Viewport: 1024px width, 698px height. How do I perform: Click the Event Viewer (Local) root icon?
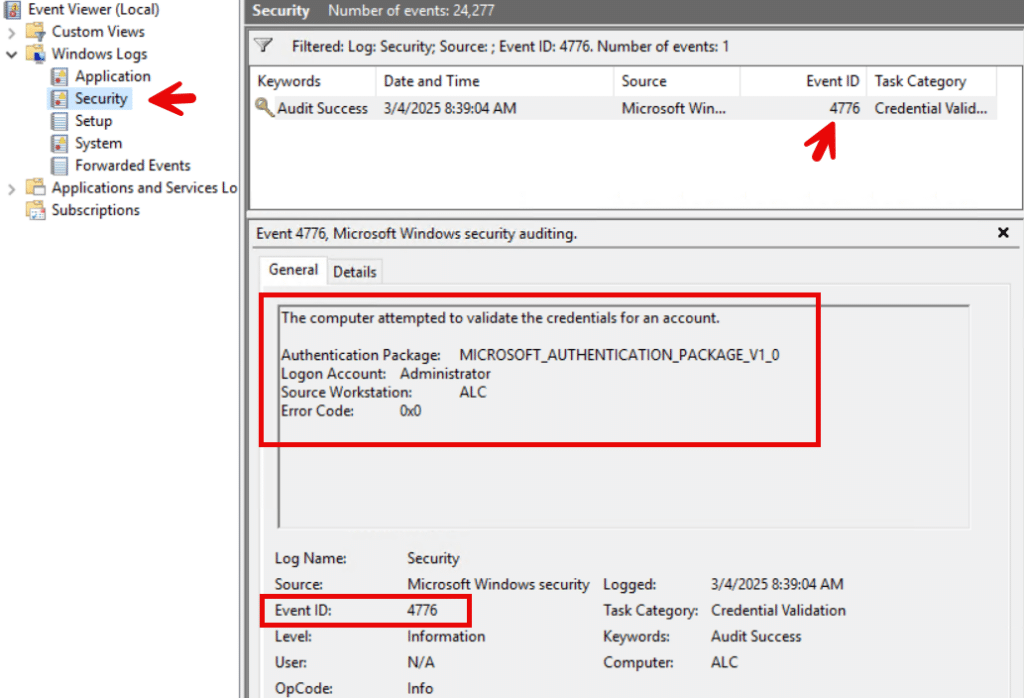[12, 10]
